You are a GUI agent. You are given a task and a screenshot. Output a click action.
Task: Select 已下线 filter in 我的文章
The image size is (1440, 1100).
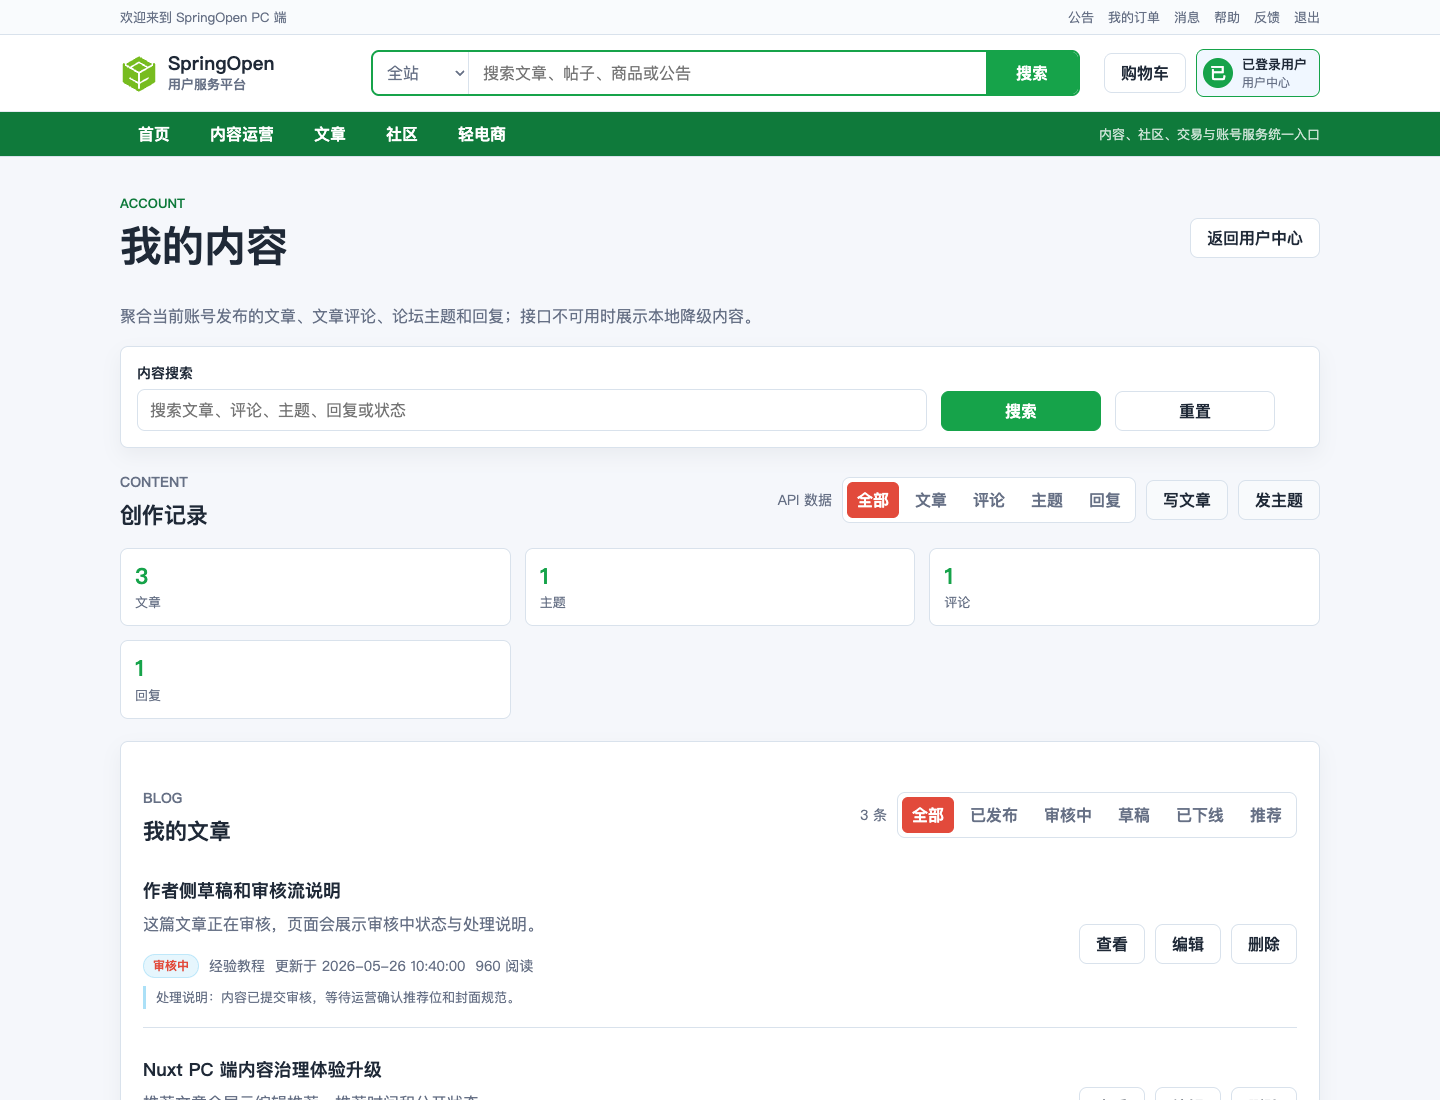click(1200, 815)
